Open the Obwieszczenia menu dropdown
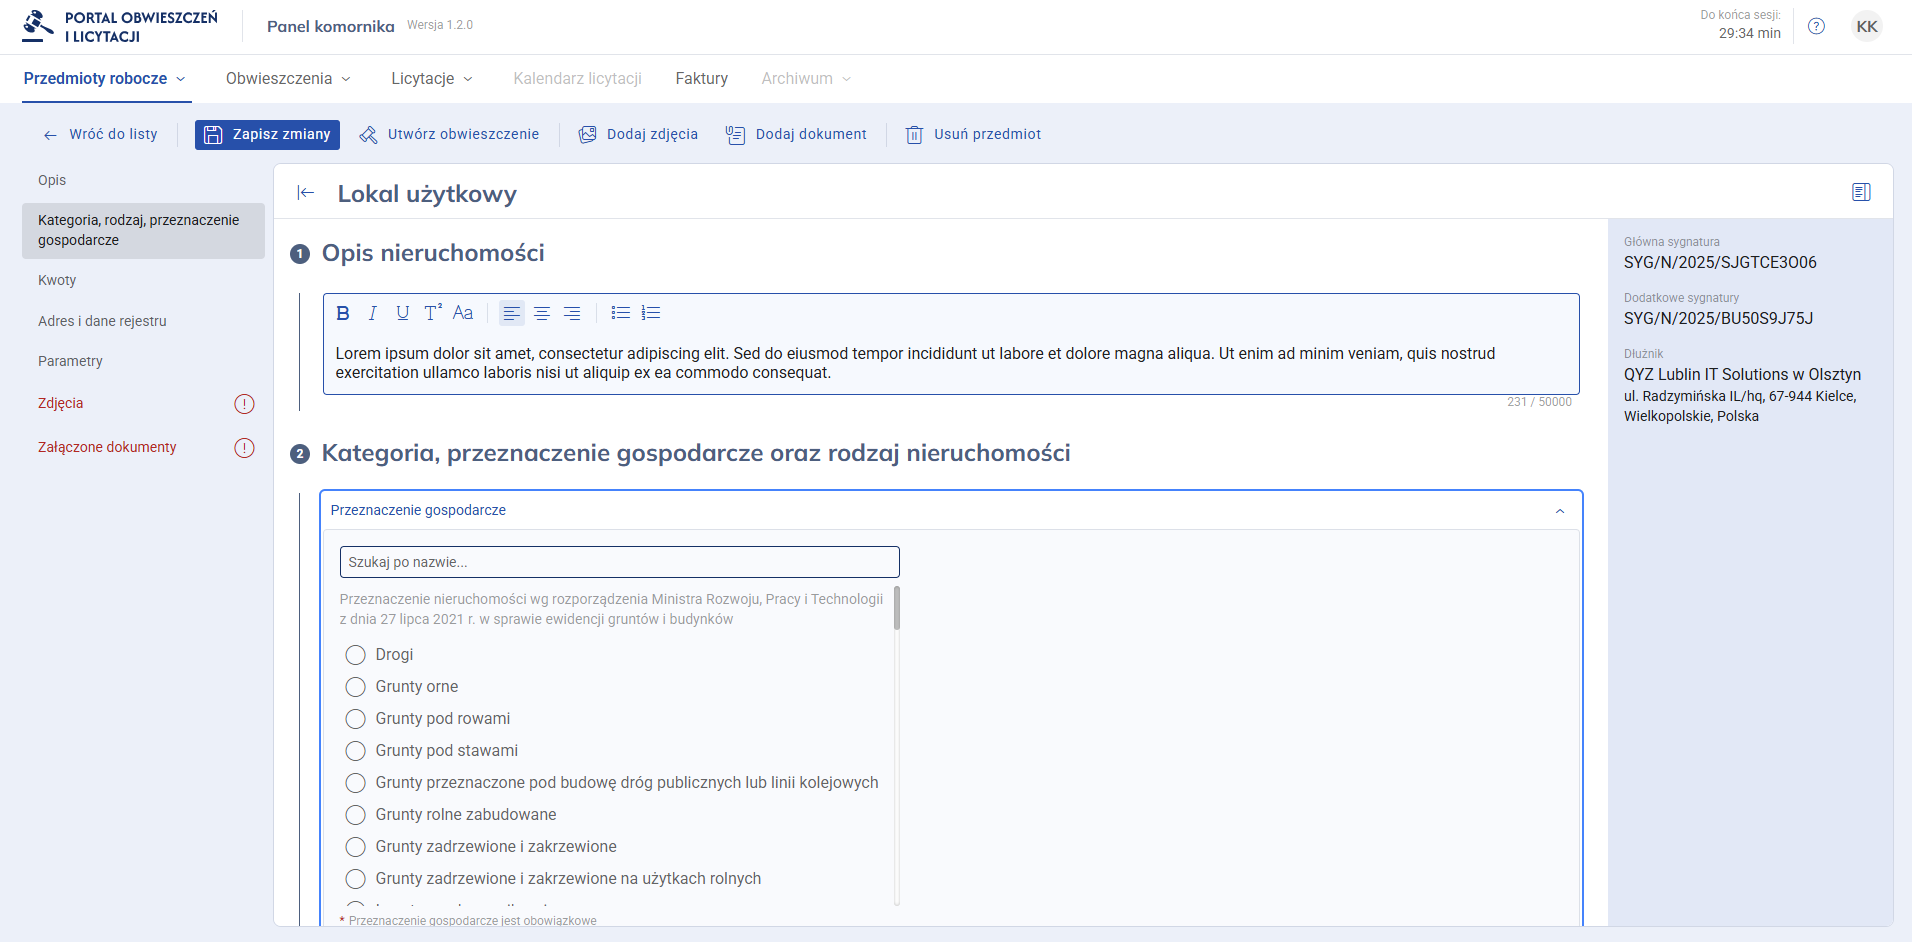 pos(288,79)
